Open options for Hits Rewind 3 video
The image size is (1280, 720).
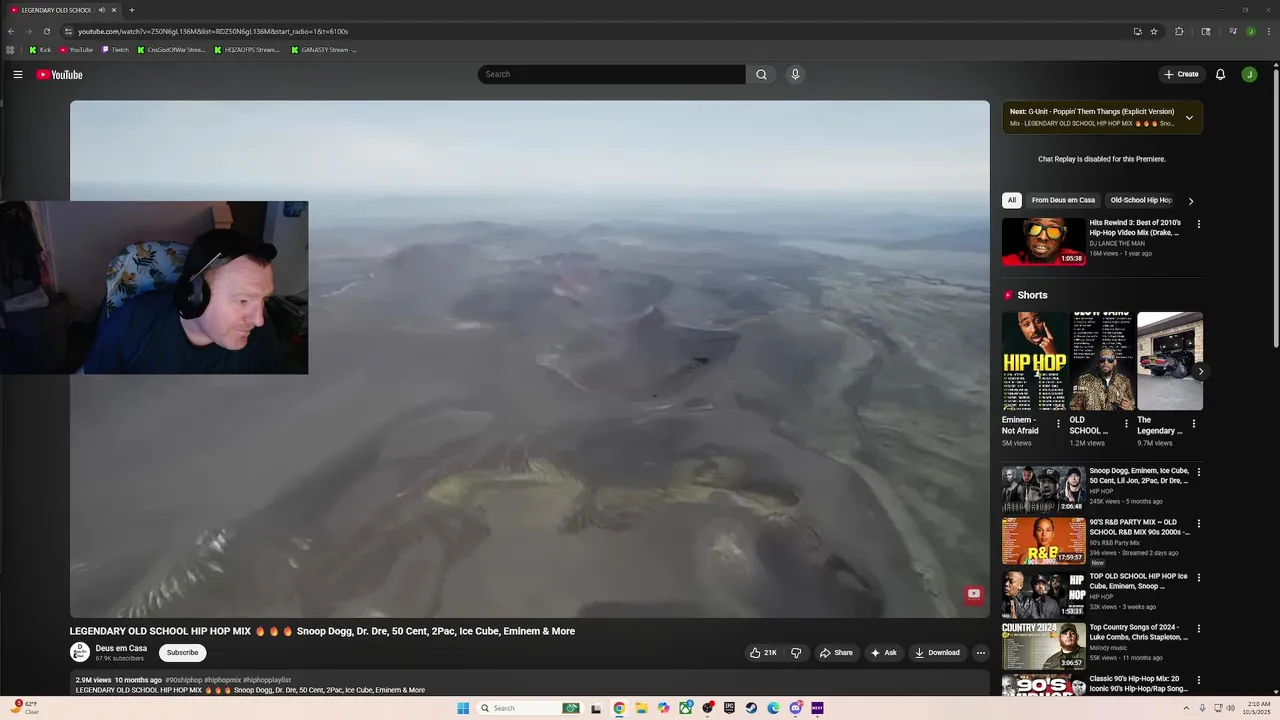tap(1198, 224)
